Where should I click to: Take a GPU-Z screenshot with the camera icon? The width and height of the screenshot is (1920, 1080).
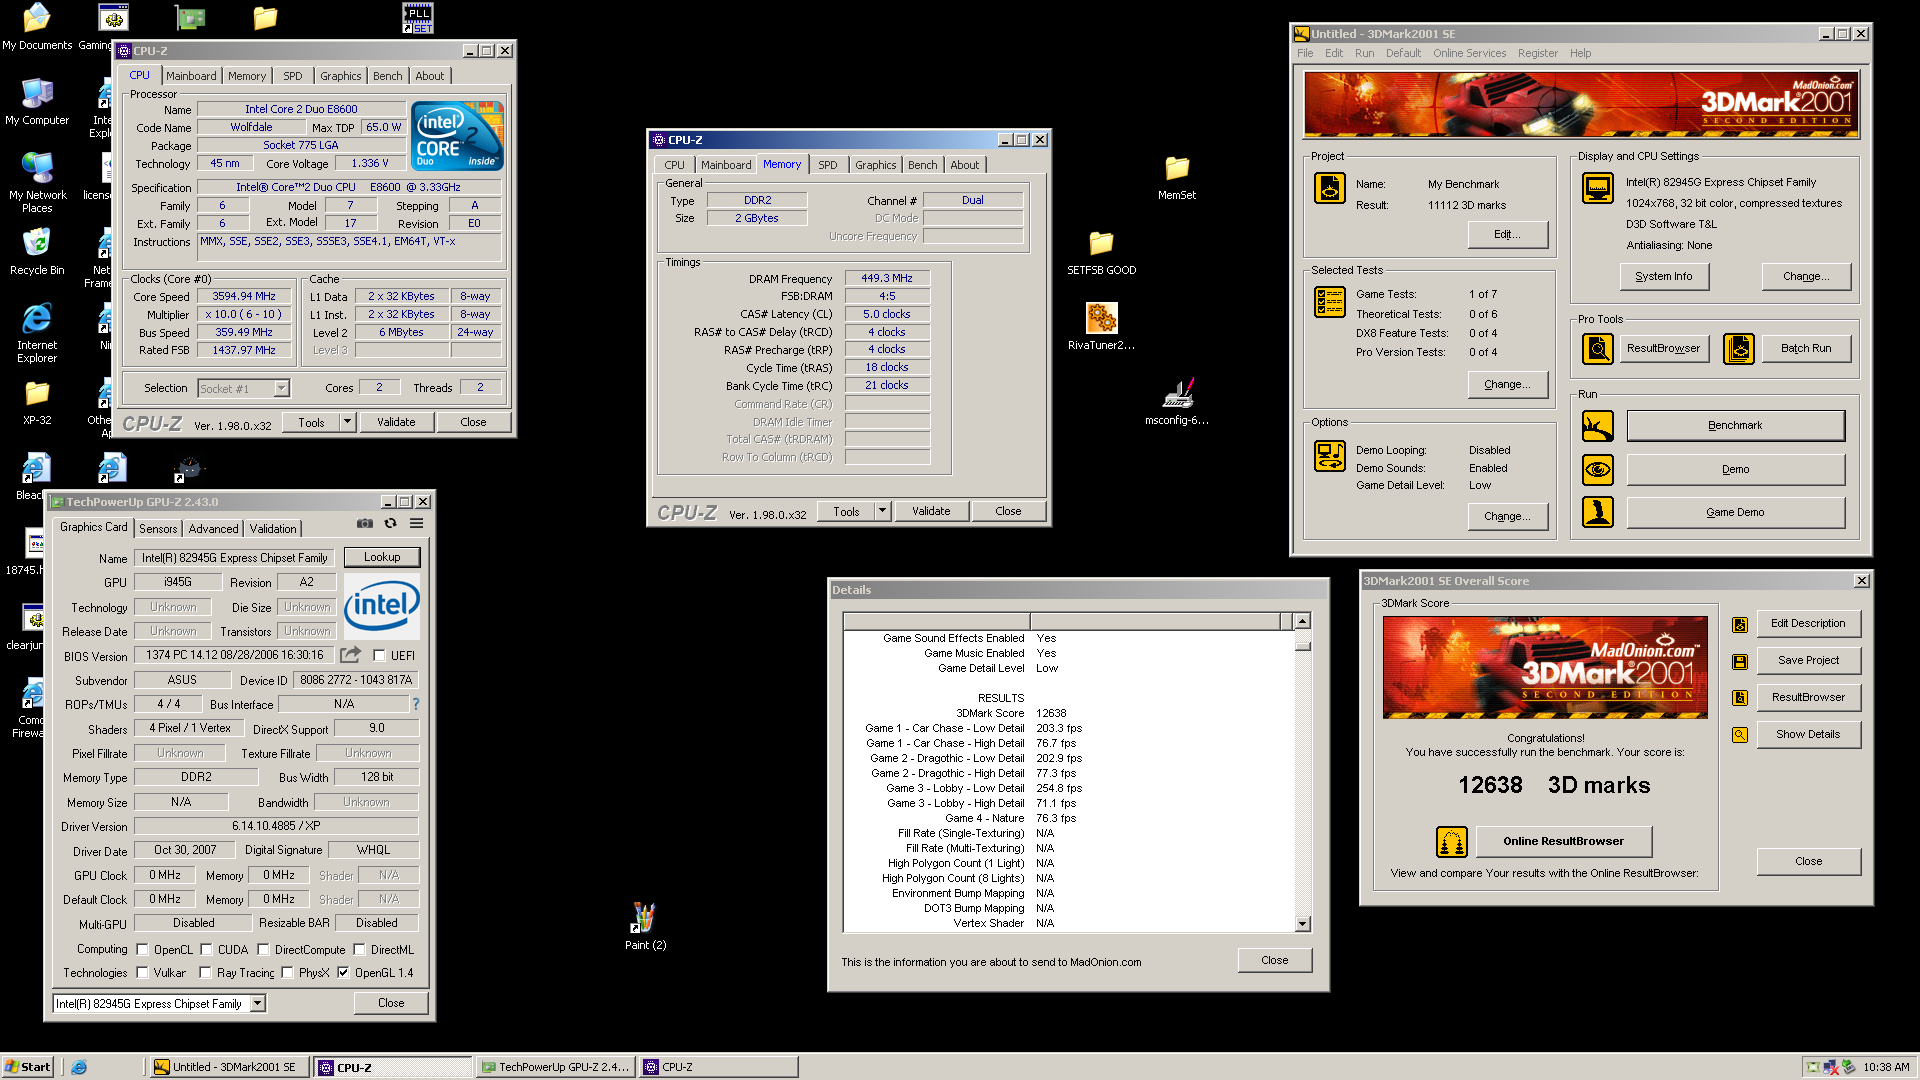365,523
